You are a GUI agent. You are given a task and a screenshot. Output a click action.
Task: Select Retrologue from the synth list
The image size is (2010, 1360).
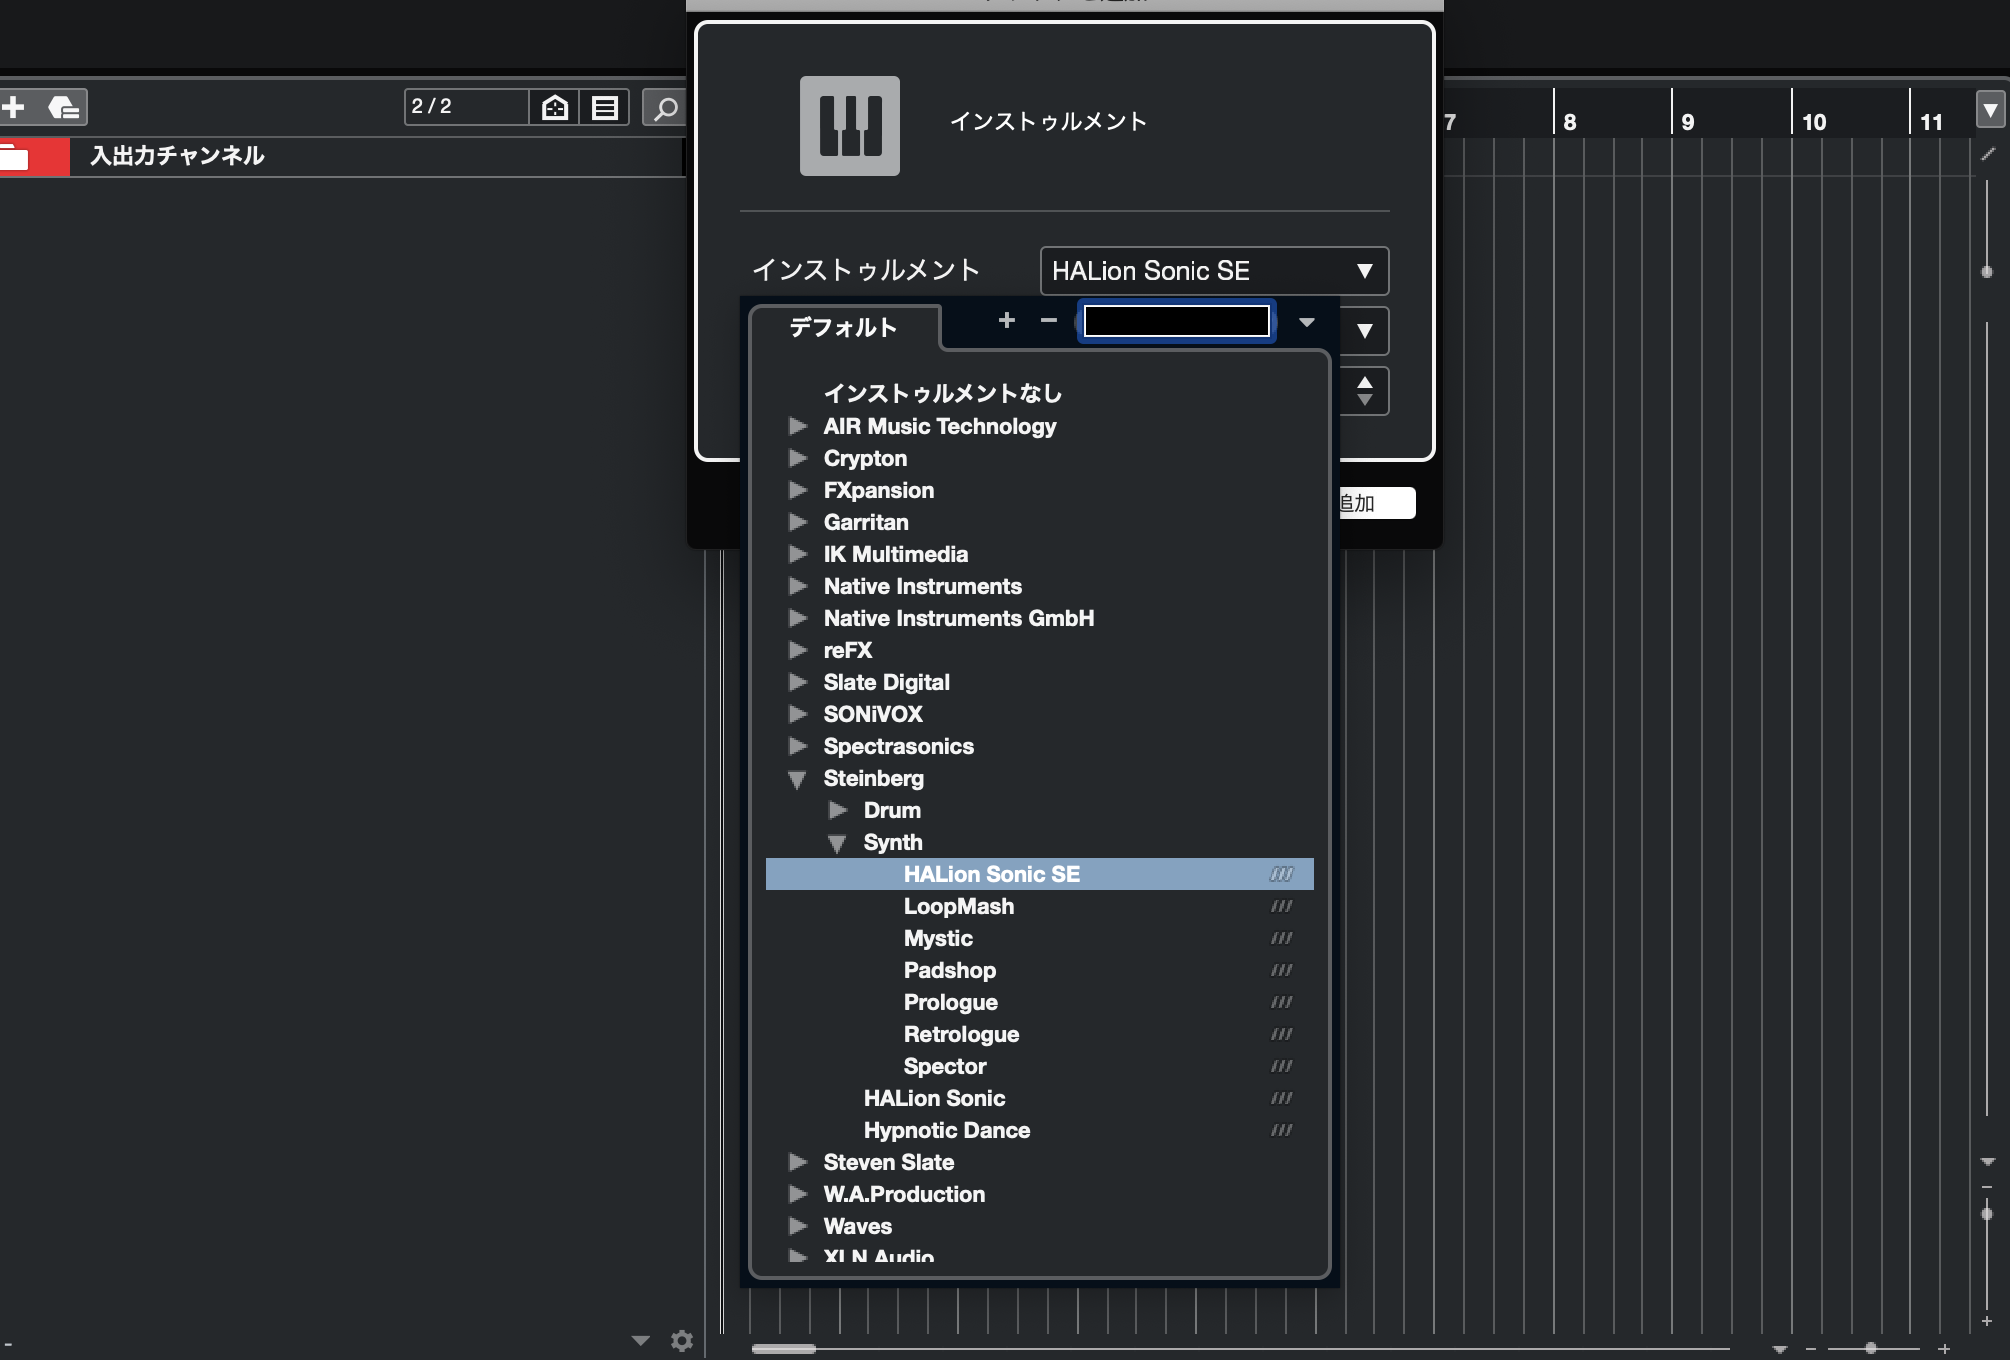click(961, 1034)
